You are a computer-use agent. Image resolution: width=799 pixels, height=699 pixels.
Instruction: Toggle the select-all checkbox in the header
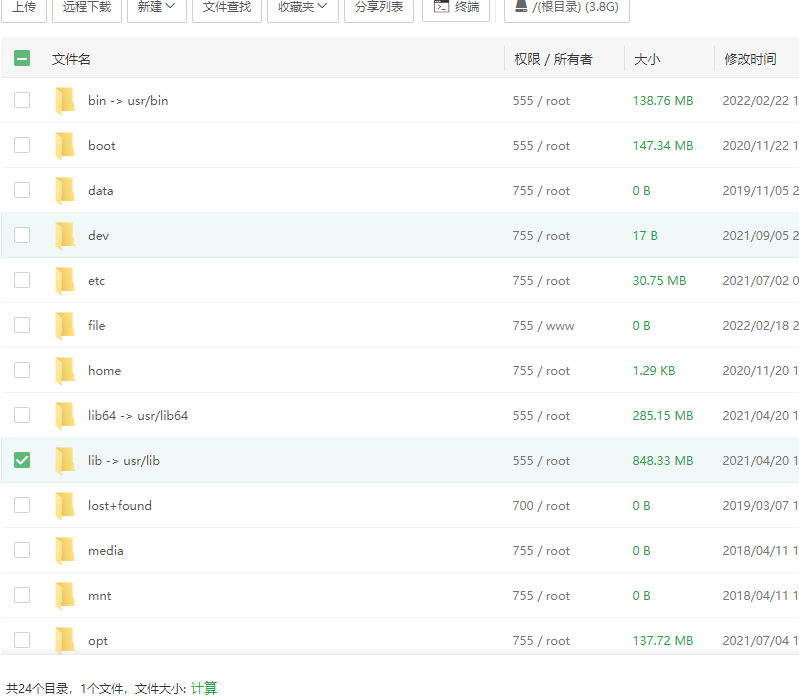point(22,58)
